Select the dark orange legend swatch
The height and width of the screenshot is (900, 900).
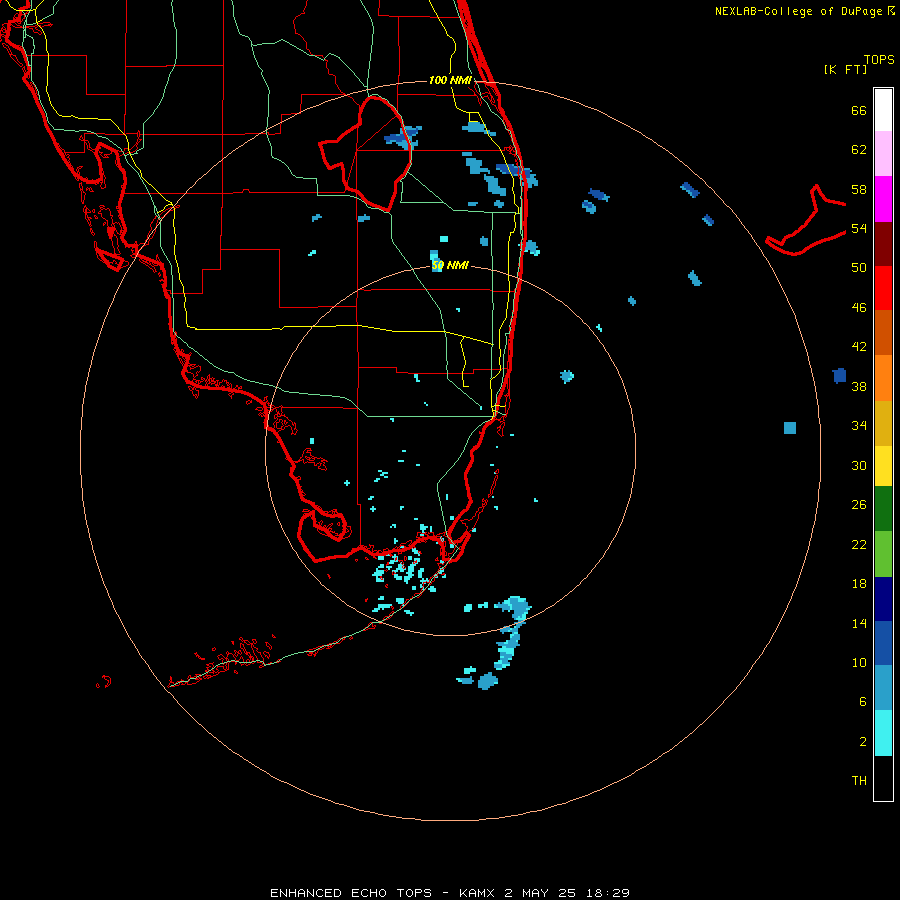pos(883,332)
